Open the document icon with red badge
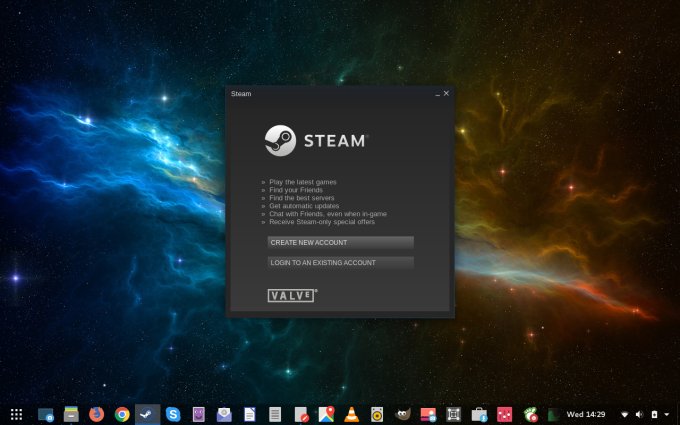Screen dimensions: 680x425 click(x=301, y=414)
